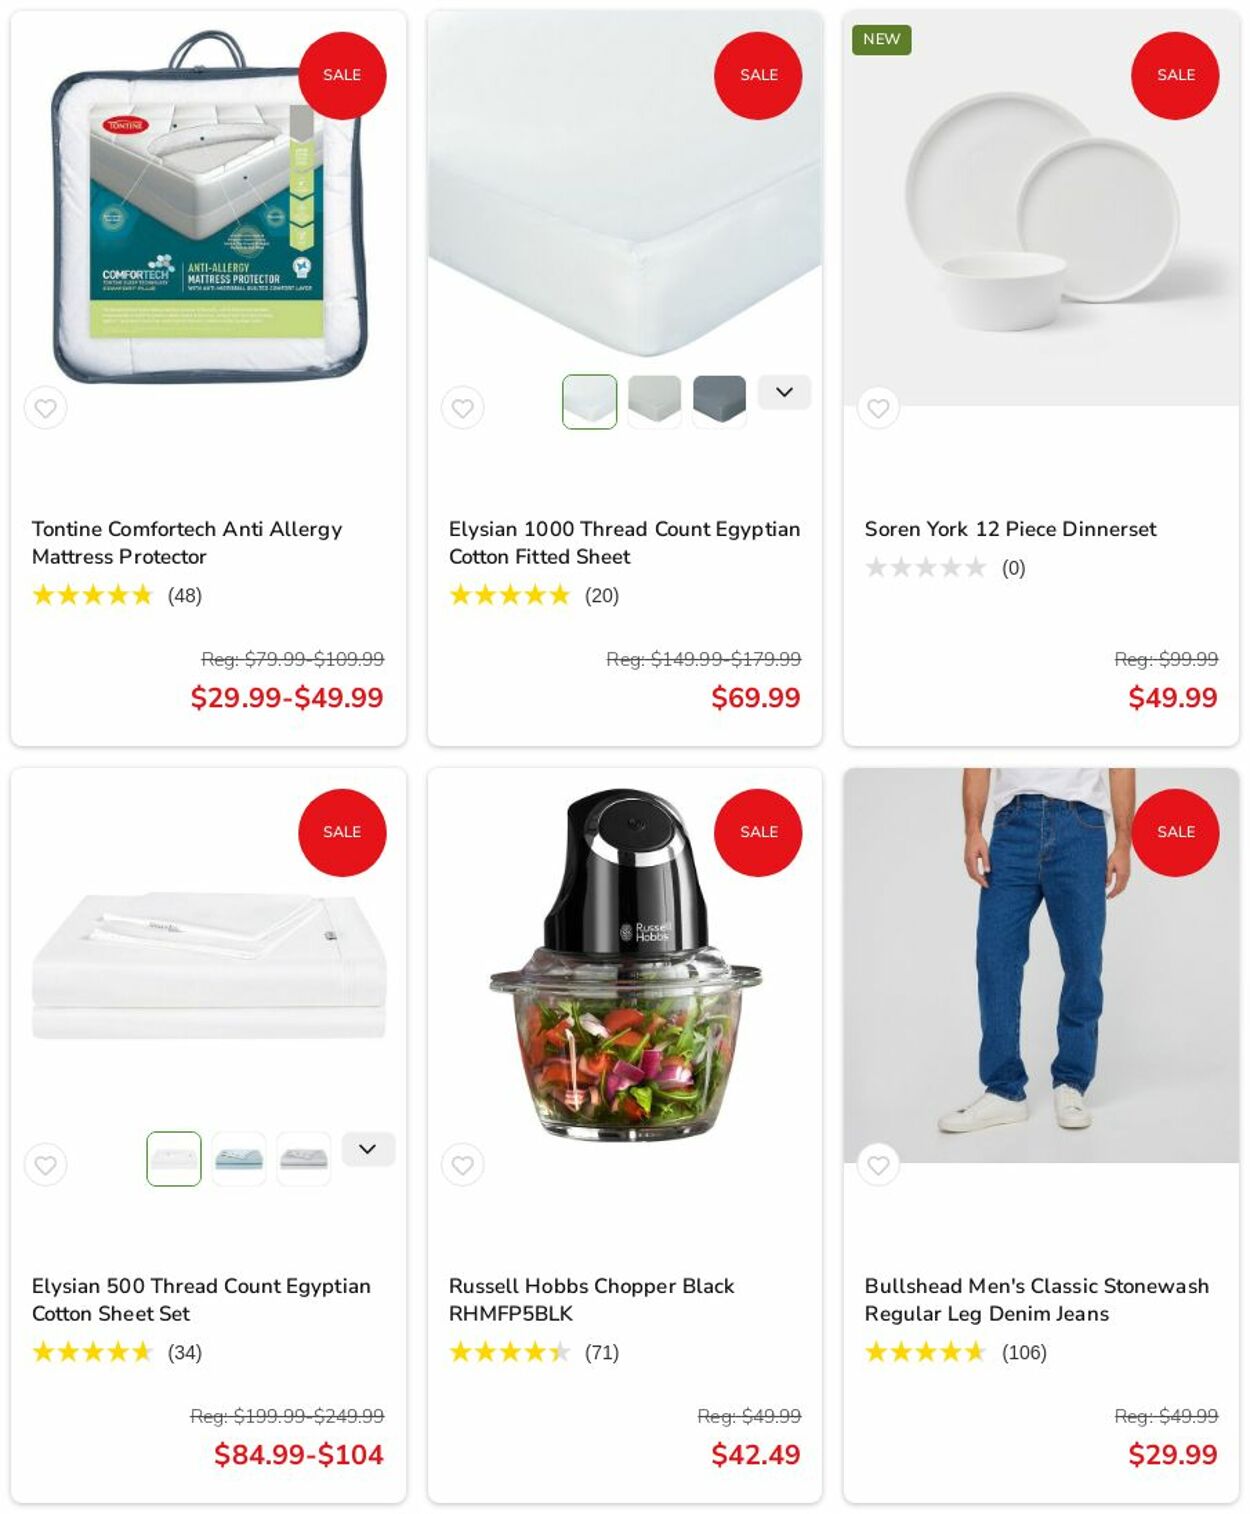Favorite the Elysian 1000 Thread Fitted Sheet
This screenshot has height=1514, width=1250.
(462, 408)
